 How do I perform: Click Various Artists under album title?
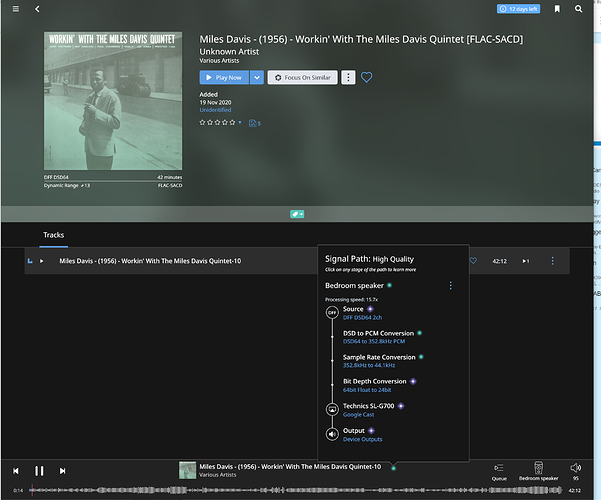pos(219,61)
